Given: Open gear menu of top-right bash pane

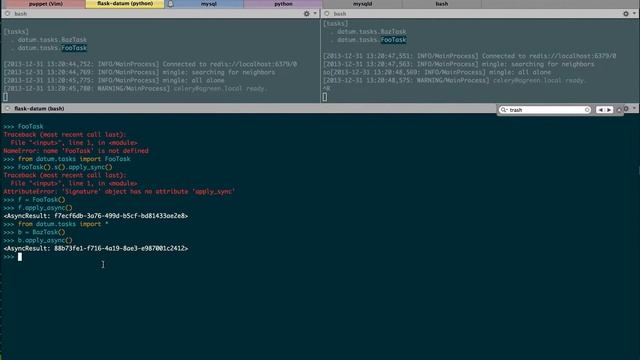Looking at the screenshot, I should tap(626, 13).
